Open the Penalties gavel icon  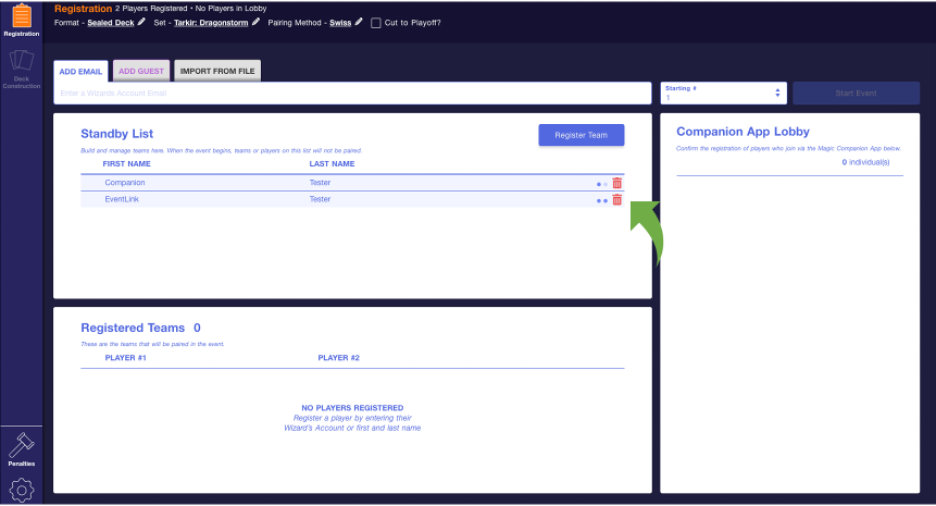point(21,449)
